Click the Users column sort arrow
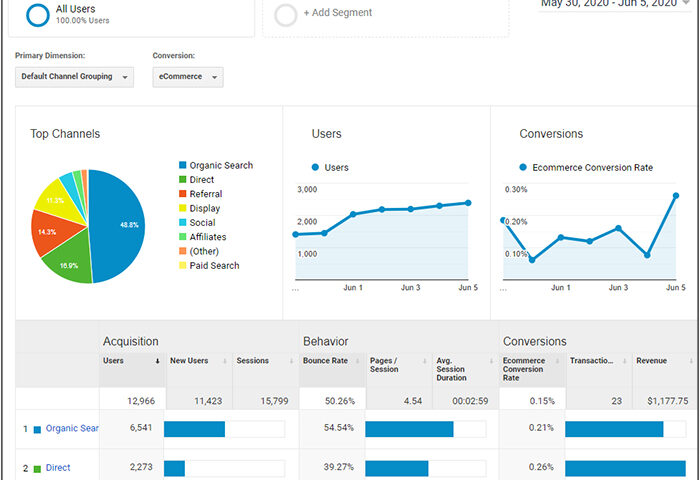Screen dimensions: 700x480 tap(157, 361)
